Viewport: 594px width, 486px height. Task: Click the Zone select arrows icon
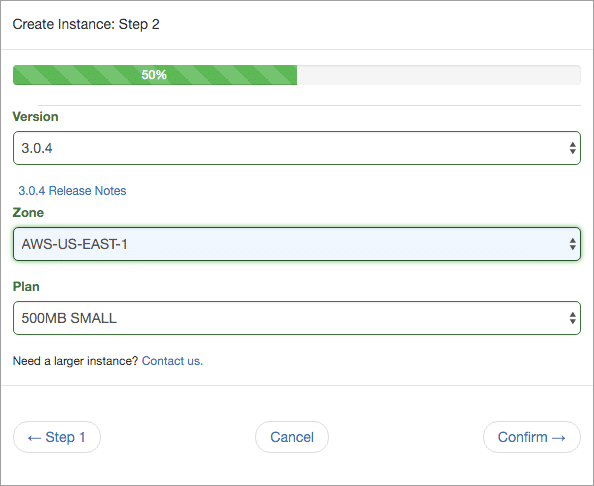click(x=572, y=244)
